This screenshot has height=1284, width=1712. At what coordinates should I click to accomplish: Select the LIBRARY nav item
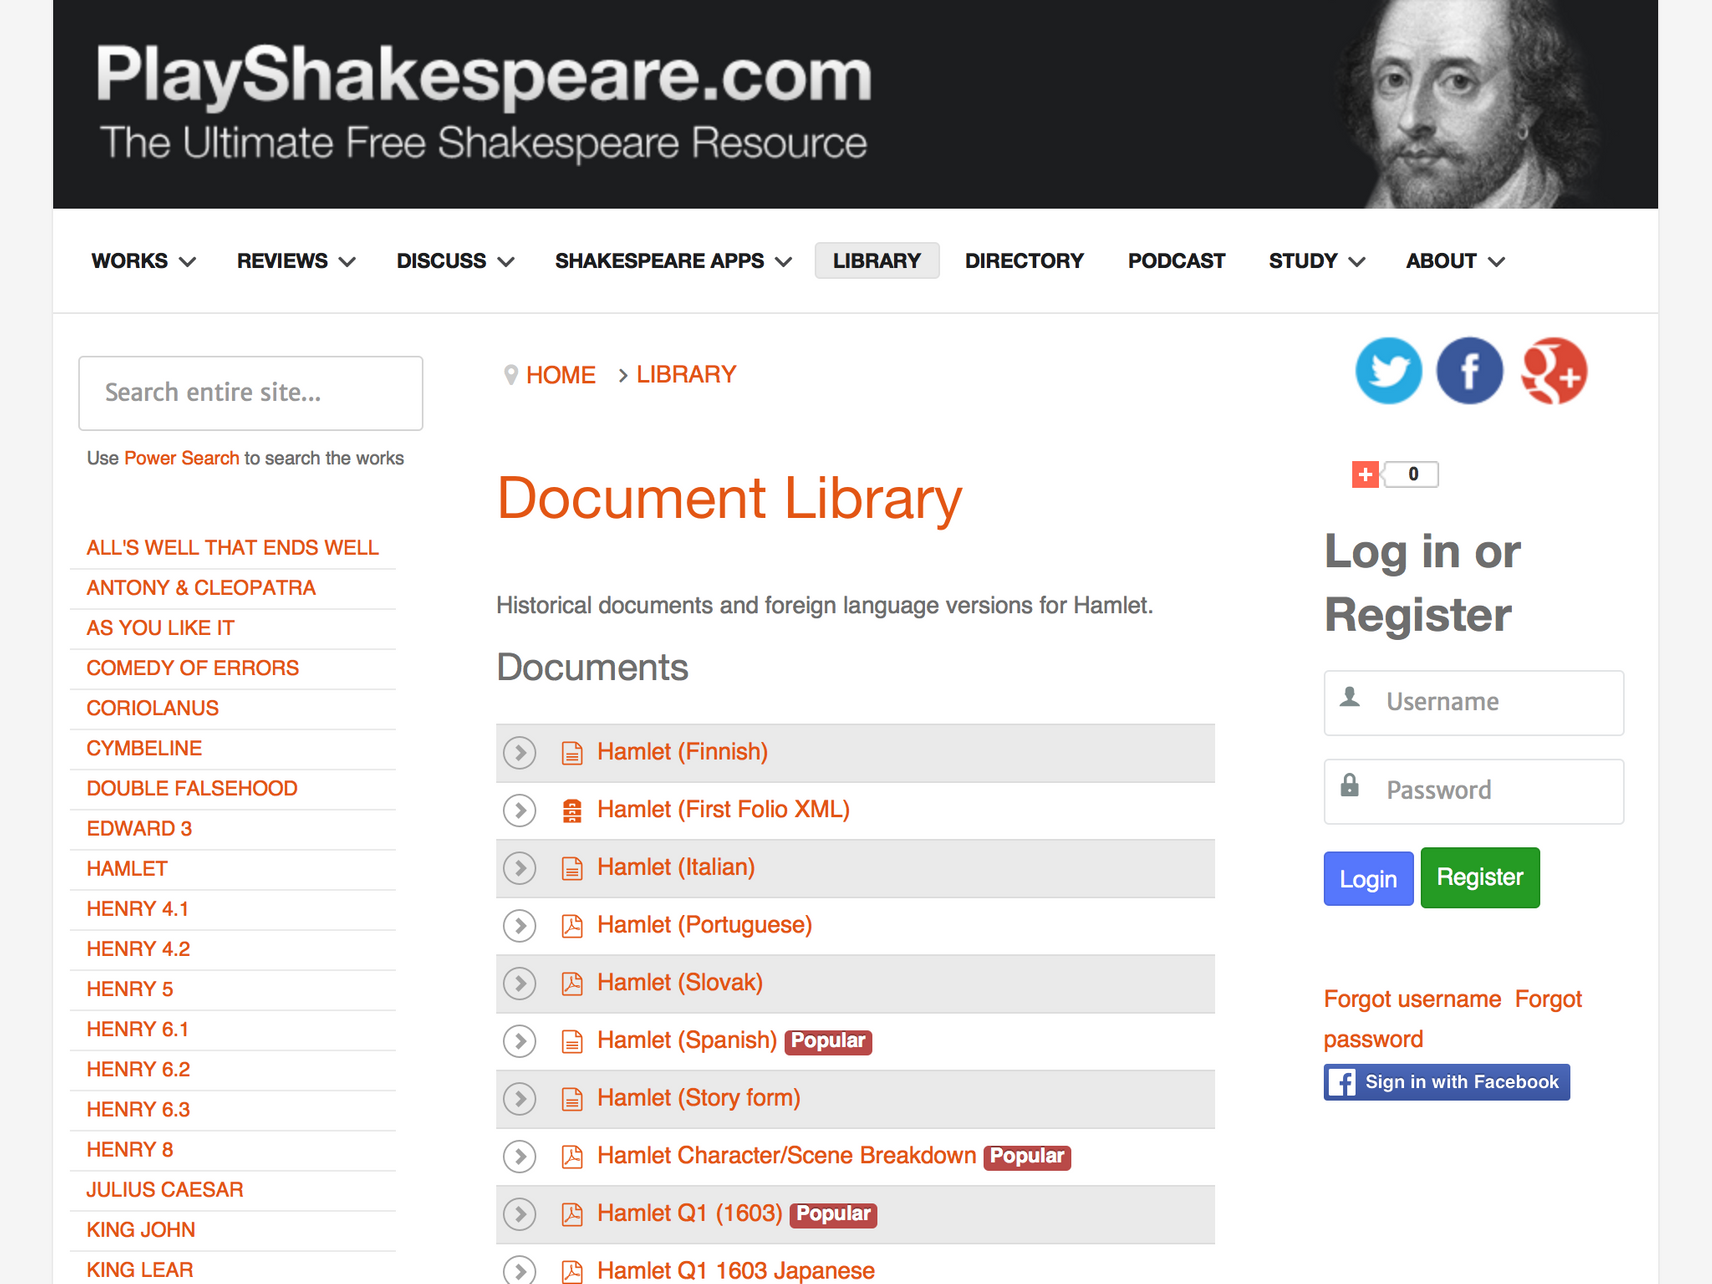tap(877, 261)
